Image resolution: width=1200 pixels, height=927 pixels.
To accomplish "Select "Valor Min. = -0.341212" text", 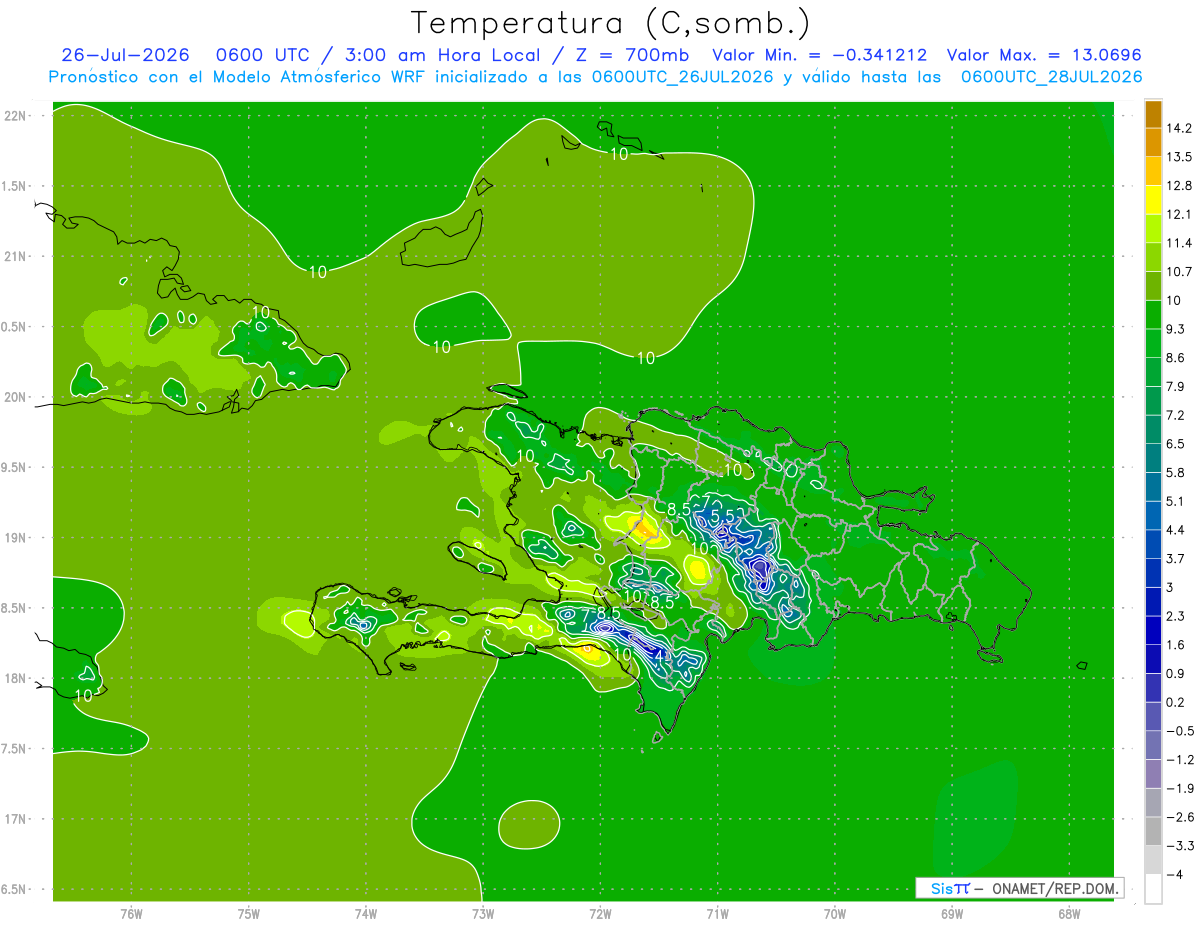I will coord(819,55).
